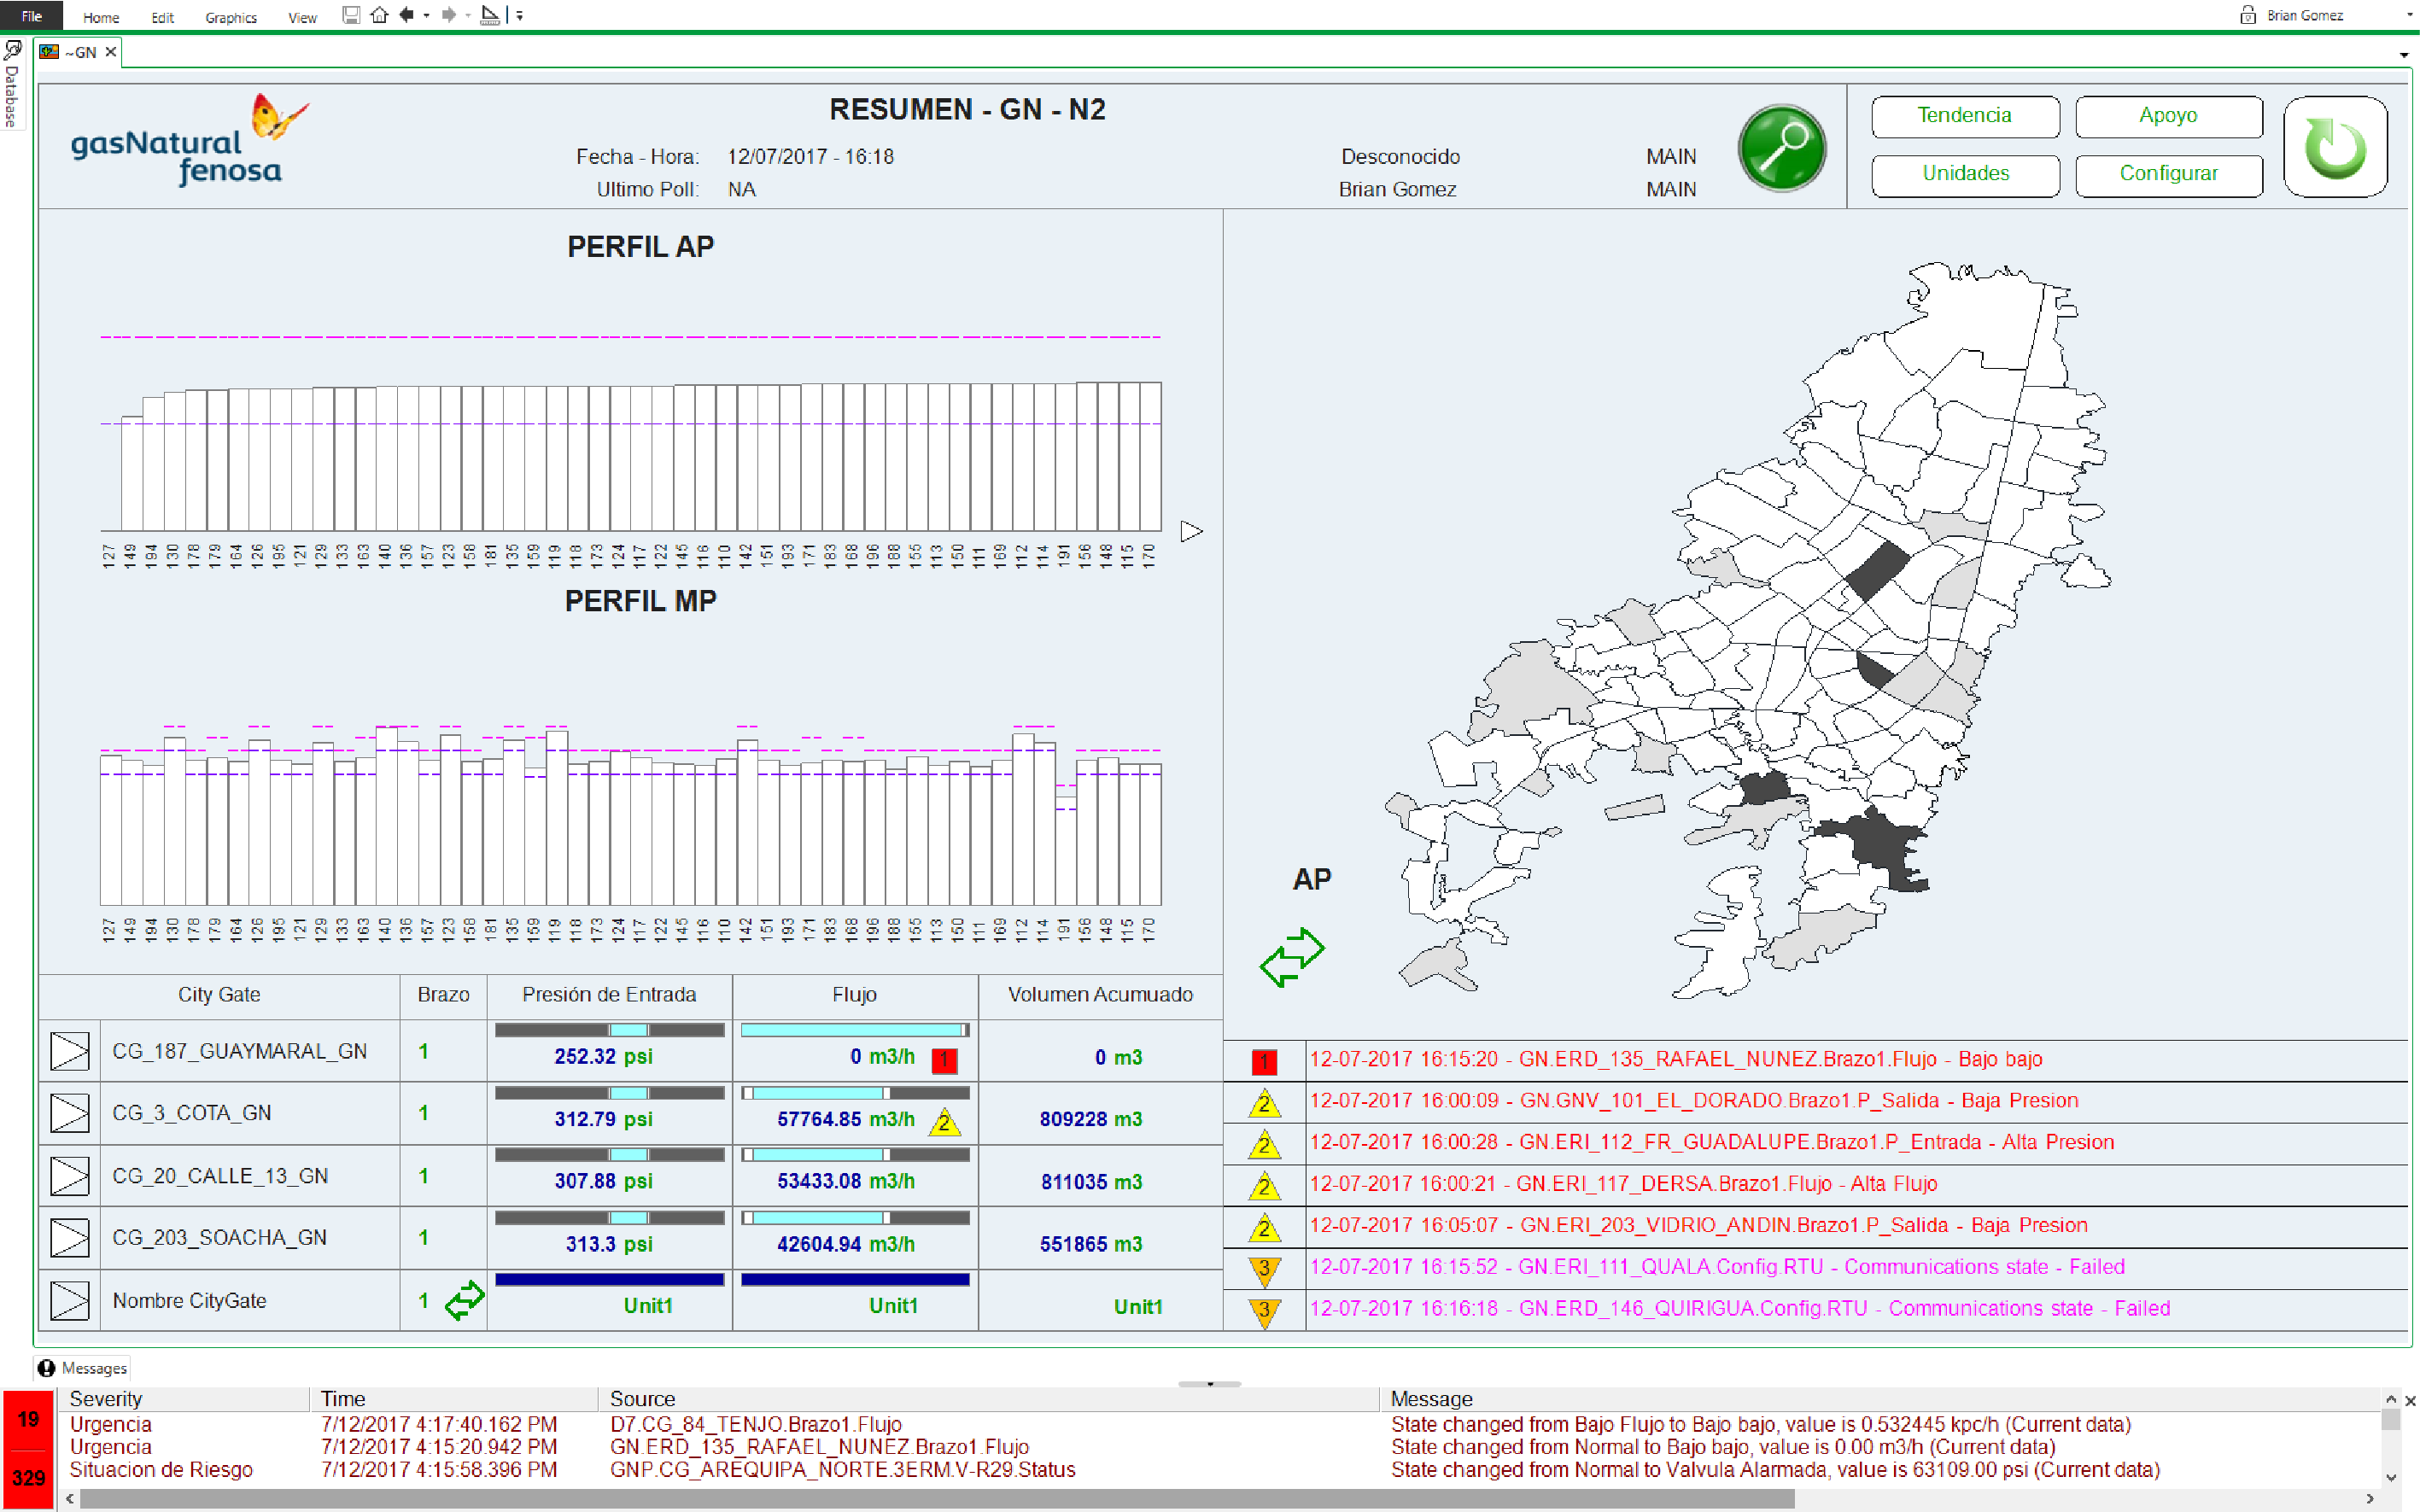Screen dimensions: 2420x1512
Task: Click the back navigation arrow icon
Action: [406, 15]
